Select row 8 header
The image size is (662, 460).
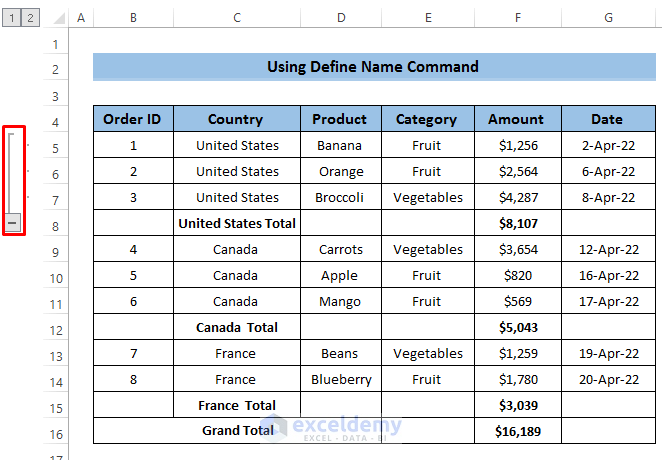[x=55, y=226]
